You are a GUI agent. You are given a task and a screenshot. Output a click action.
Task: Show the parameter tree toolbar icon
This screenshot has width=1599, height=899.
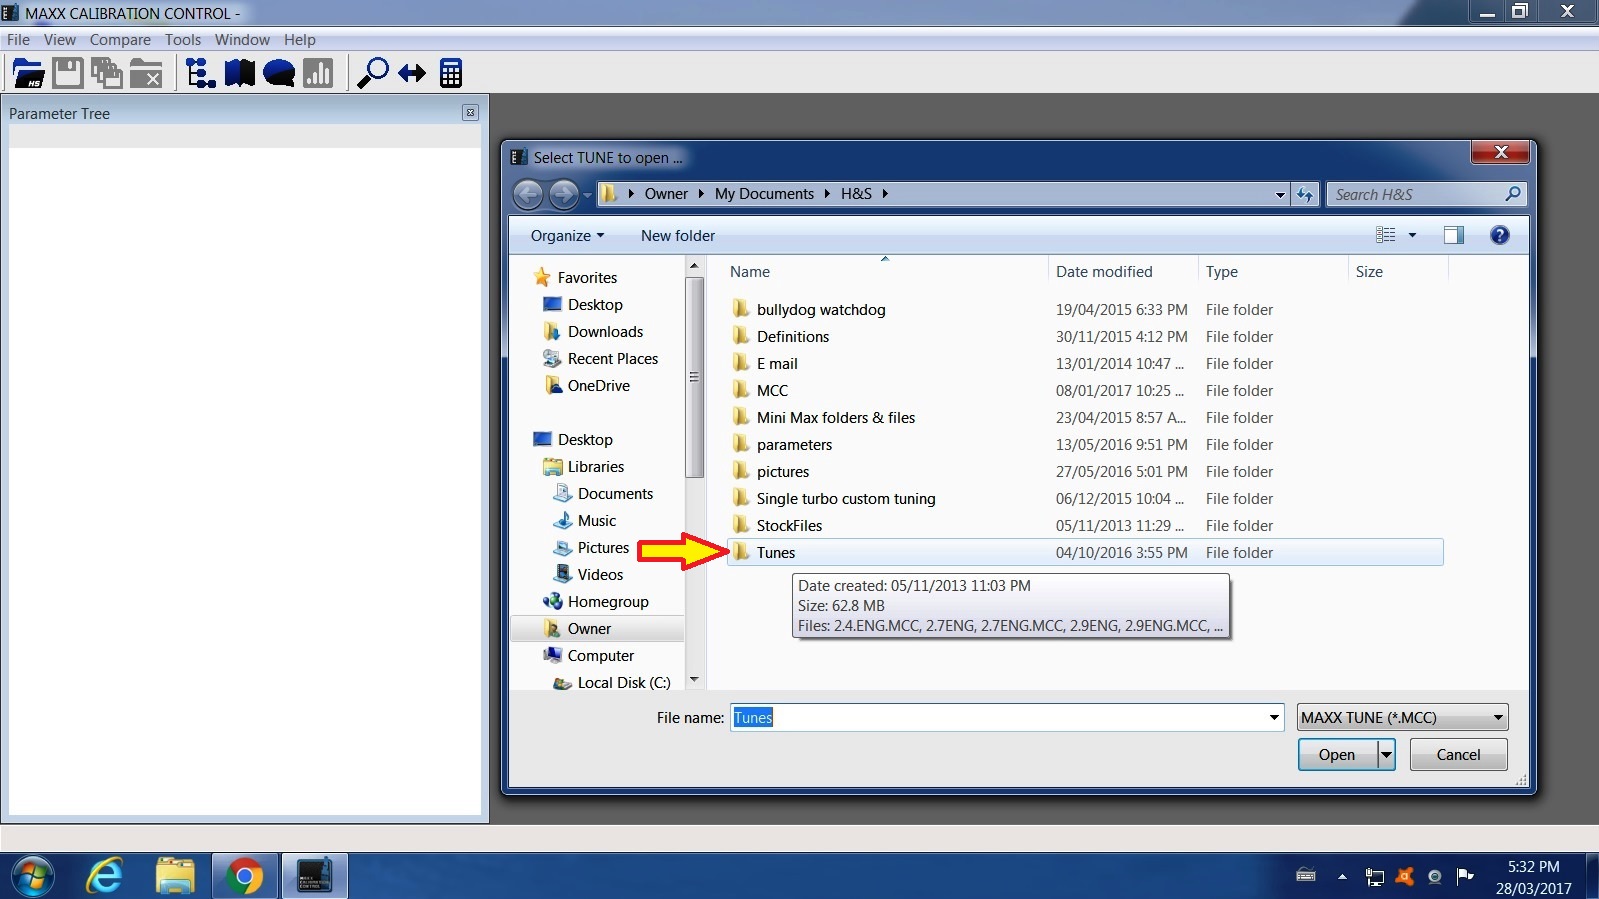tap(200, 73)
